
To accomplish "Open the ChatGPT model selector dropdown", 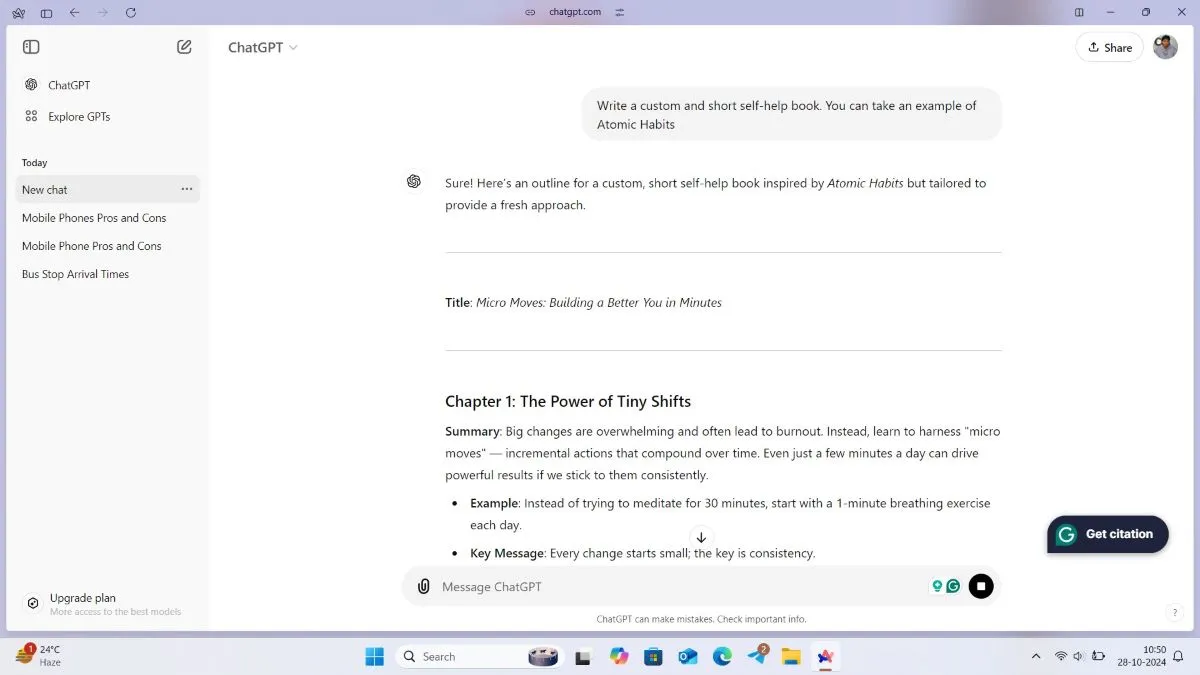I will point(263,47).
